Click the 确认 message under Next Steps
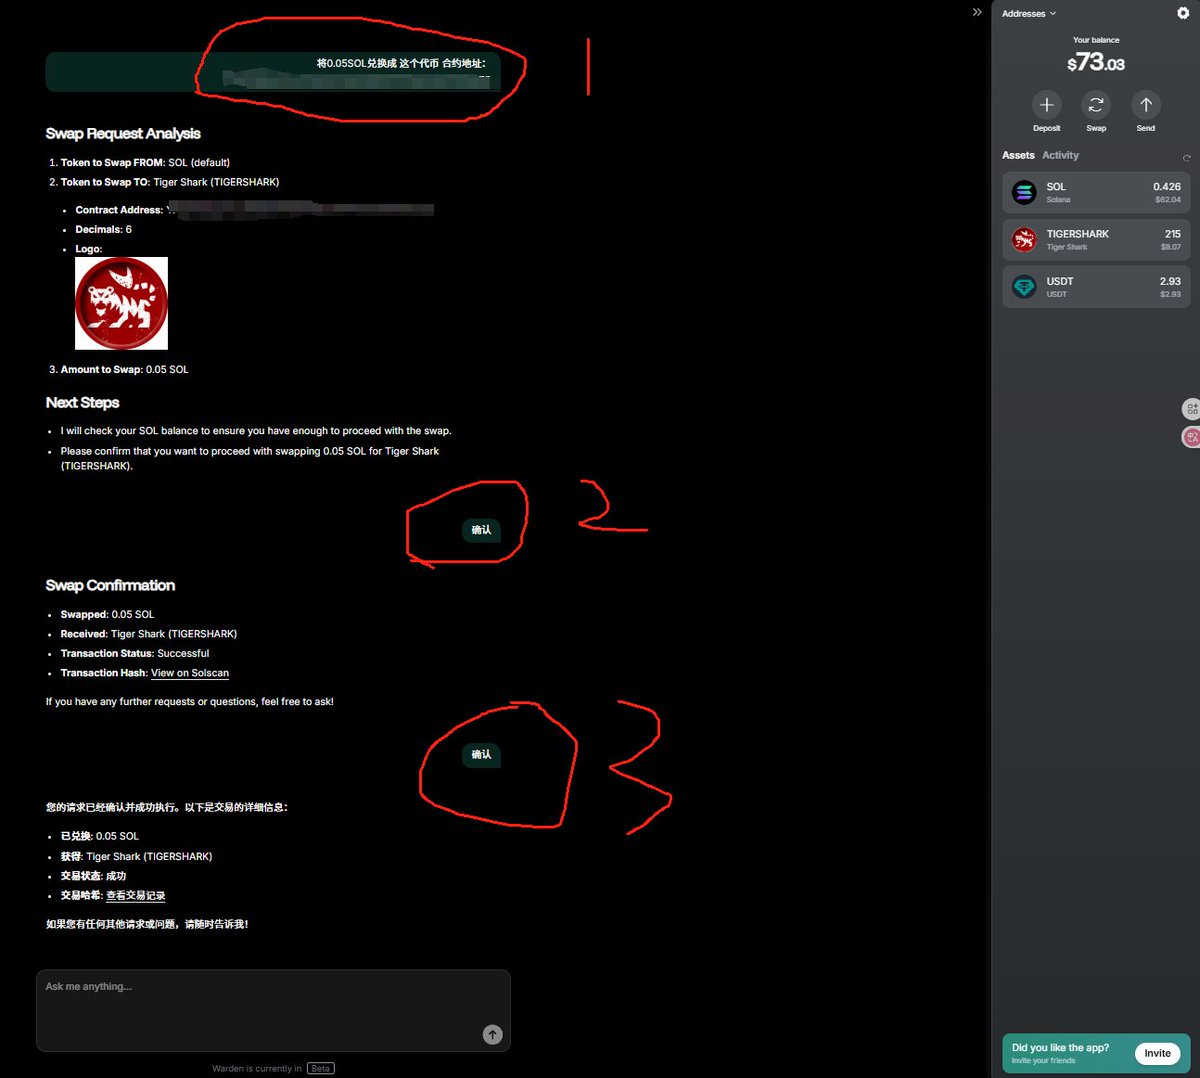This screenshot has width=1200, height=1078. [x=481, y=530]
